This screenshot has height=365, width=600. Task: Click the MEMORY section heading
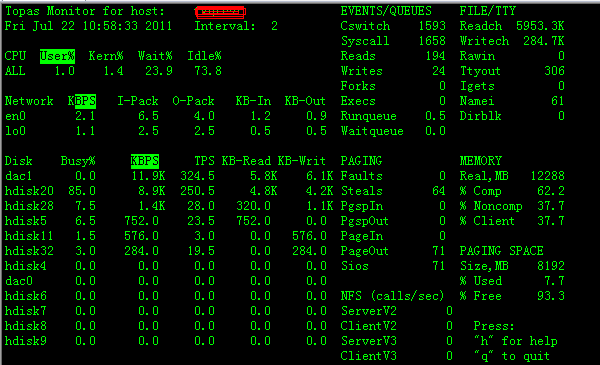click(x=481, y=161)
